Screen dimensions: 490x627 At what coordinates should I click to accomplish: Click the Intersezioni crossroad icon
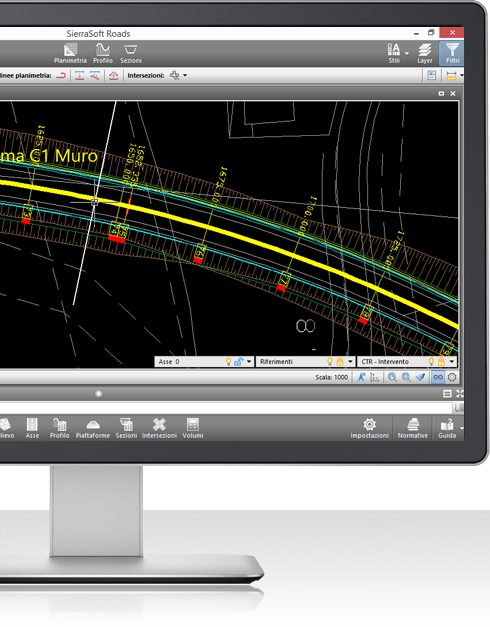click(174, 75)
